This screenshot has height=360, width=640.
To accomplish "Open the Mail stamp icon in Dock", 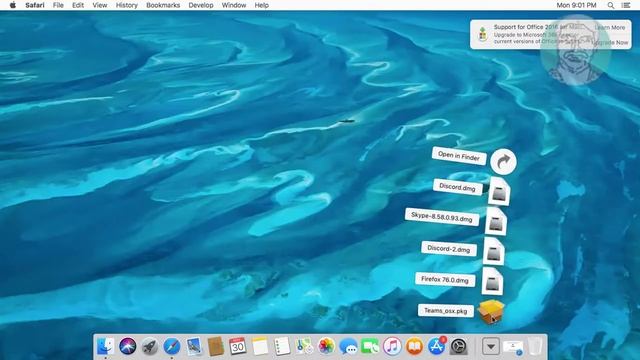I will (x=194, y=347).
